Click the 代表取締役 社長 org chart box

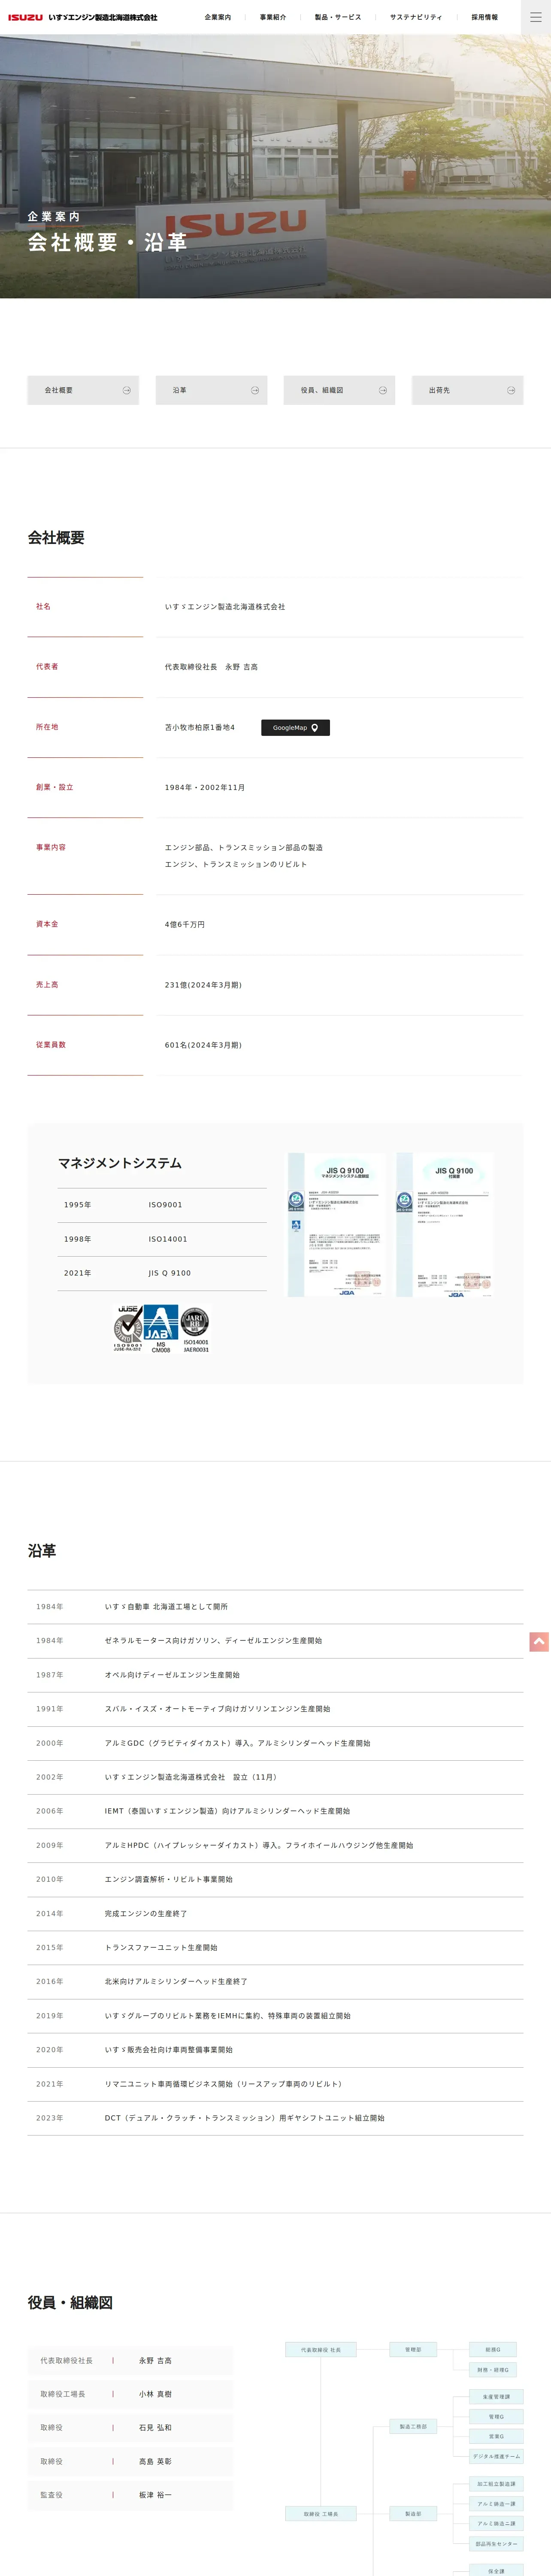321,2349
